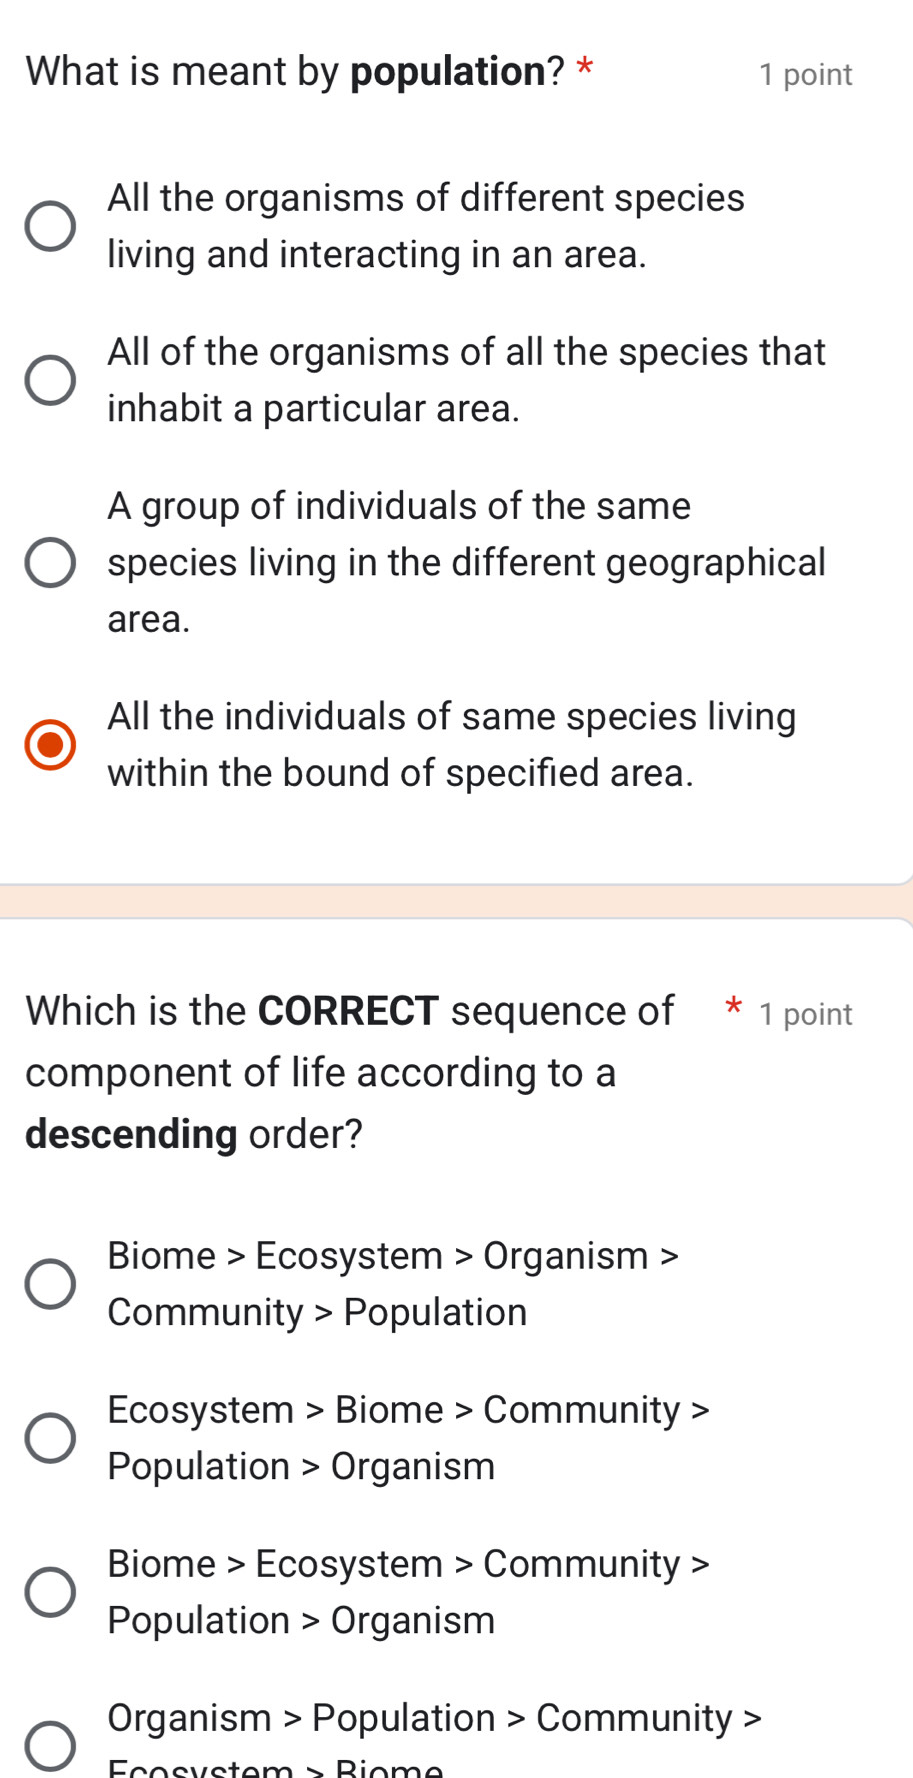Click the bolded word 'CORRECT'
Viewport: 913px width, 1778px height.
click(346, 1010)
